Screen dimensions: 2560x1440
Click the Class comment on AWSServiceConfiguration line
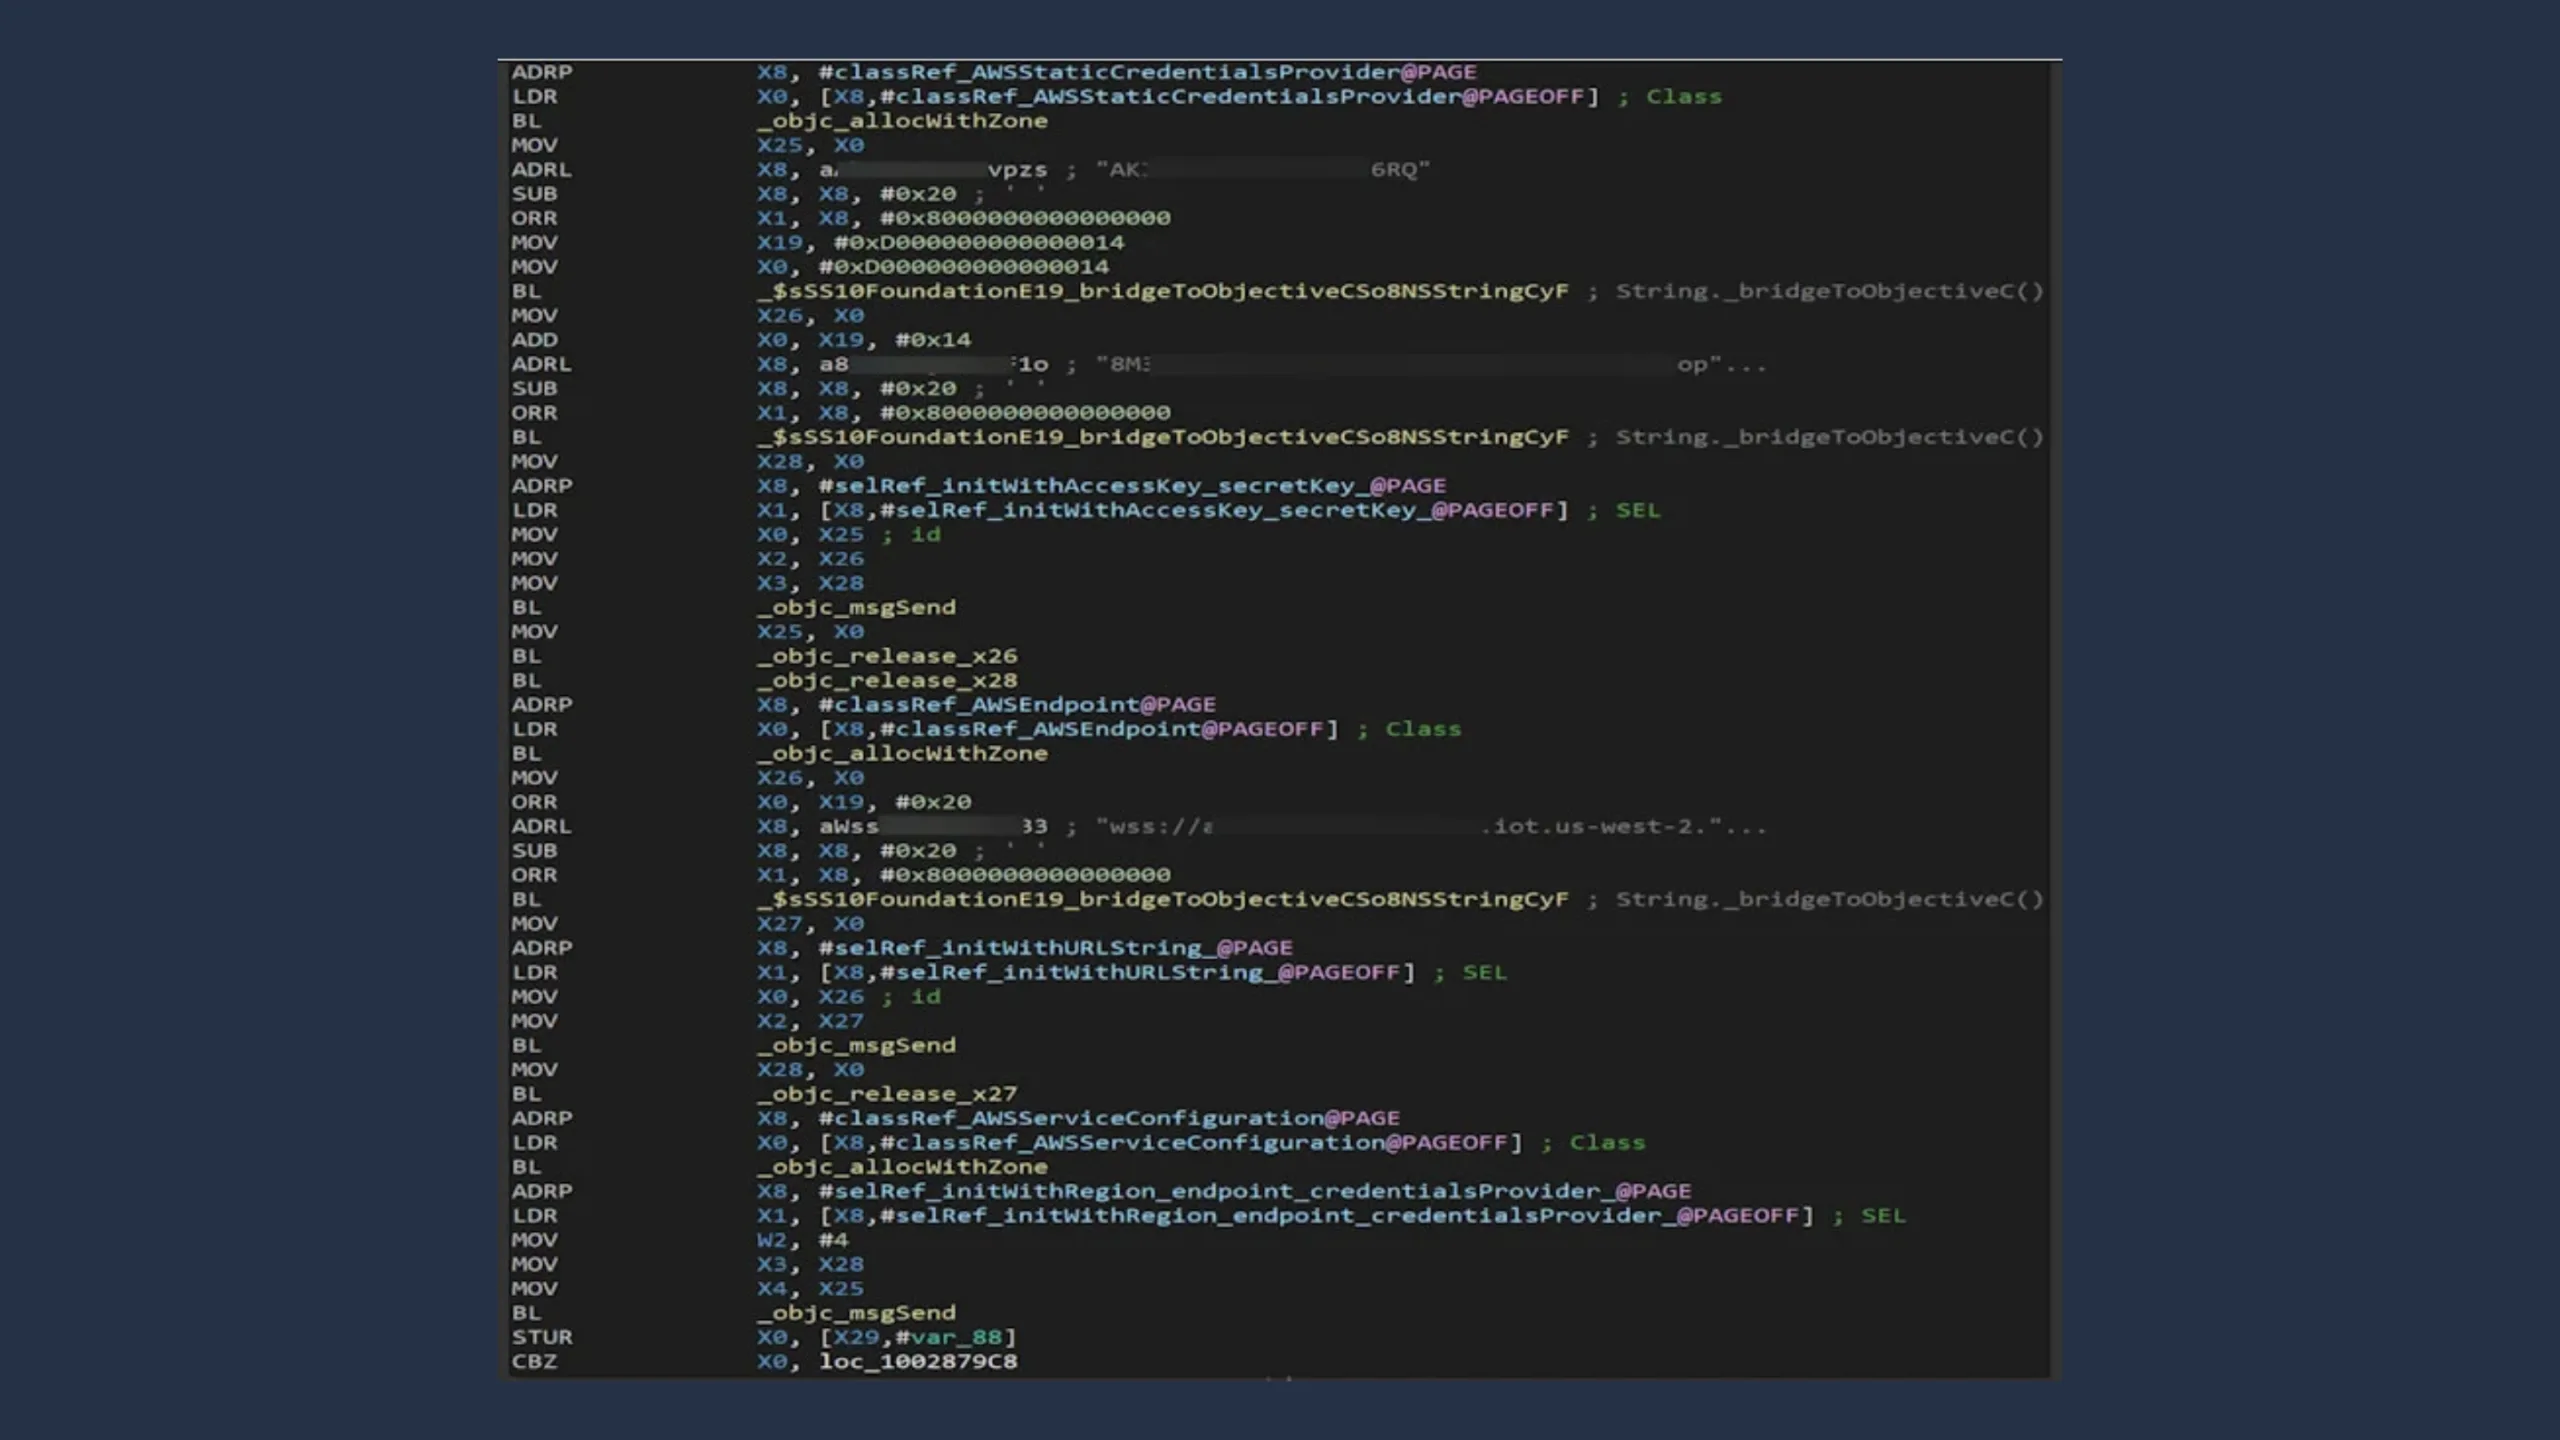click(x=1607, y=1143)
